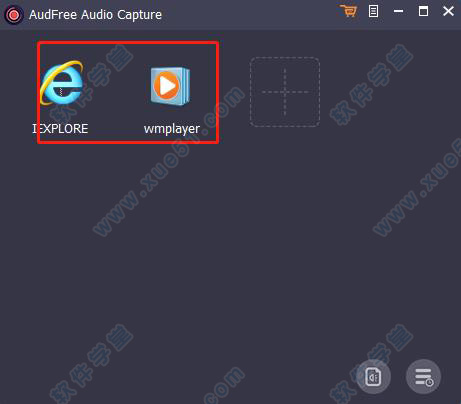This screenshot has width=461, height=404.
Task: Show the recording history list button
Action: tap(424, 377)
